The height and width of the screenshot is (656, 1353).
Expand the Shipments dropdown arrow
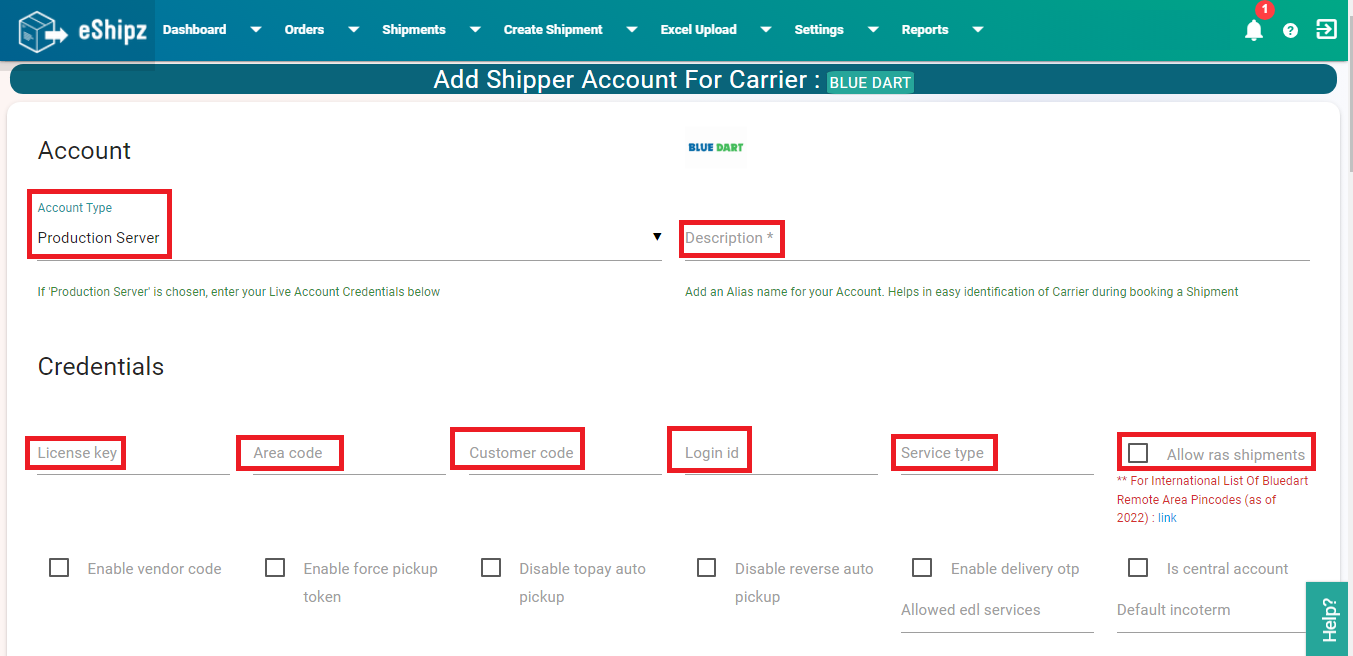(475, 30)
